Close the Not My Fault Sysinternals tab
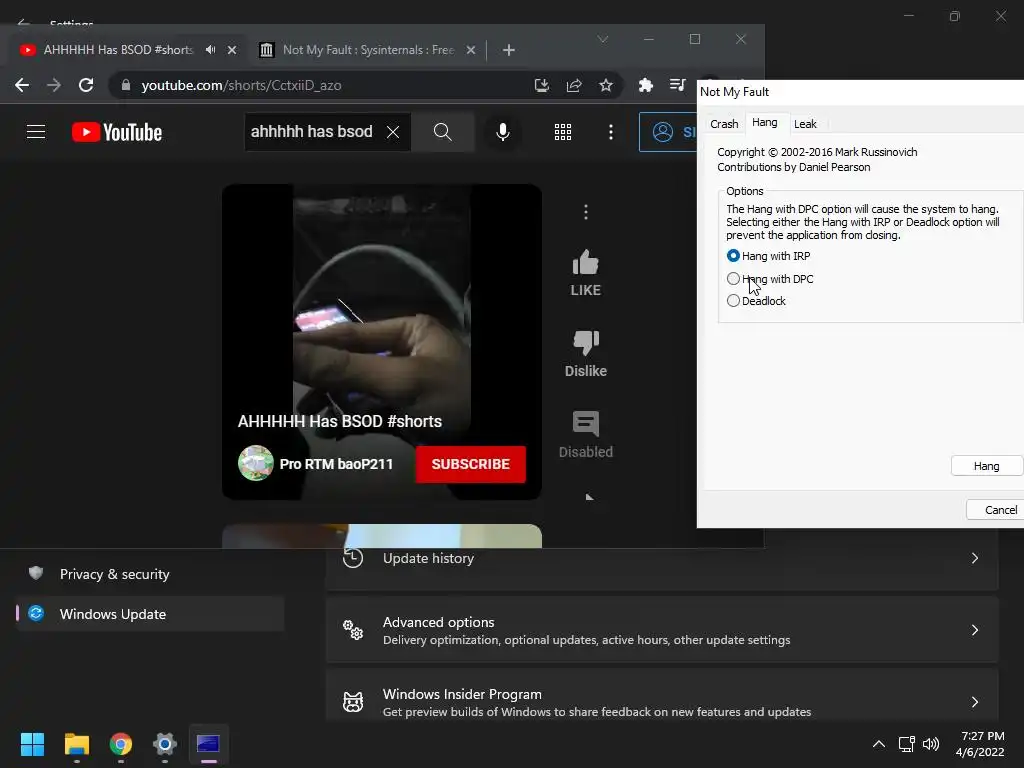1024x768 pixels. coord(471,50)
